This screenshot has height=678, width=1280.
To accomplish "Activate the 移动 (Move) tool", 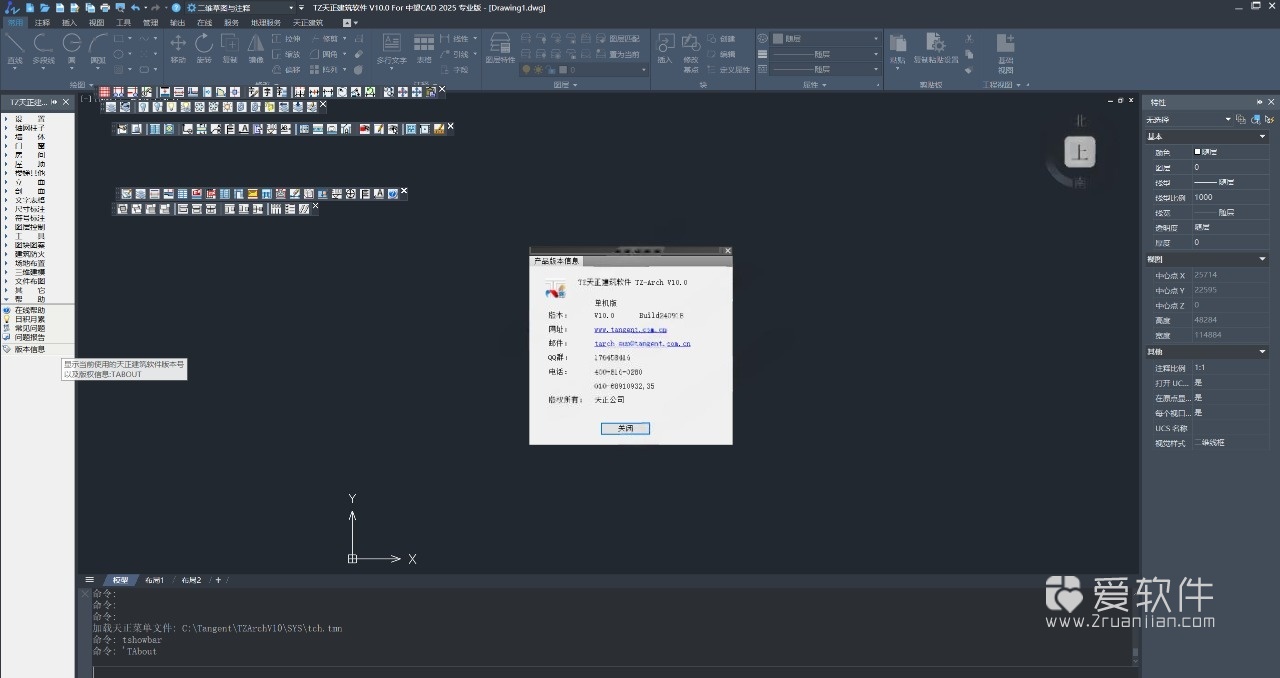I will click(178, 48).
